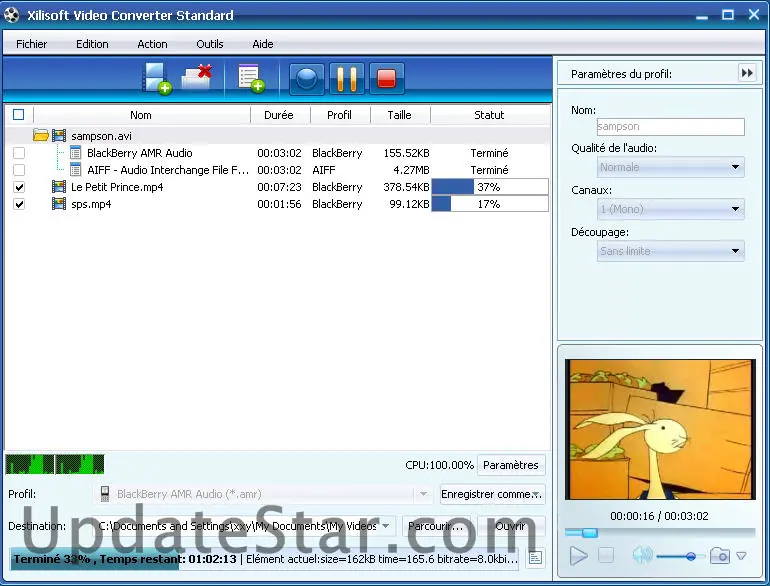Image resolution: width=770 pixels, height=586 pixels.
Task: Open the Fichier menu
Action: [x=32, y=44]
